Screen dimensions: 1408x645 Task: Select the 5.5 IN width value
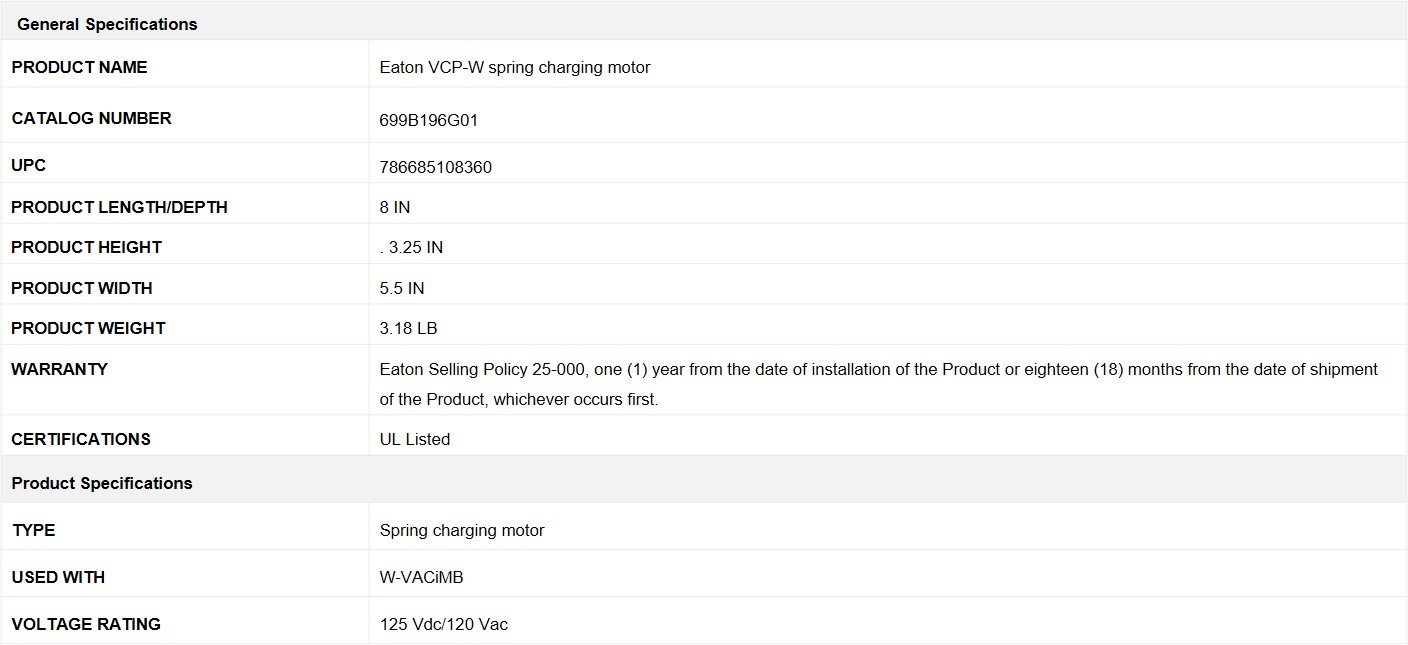pos(402,288)
